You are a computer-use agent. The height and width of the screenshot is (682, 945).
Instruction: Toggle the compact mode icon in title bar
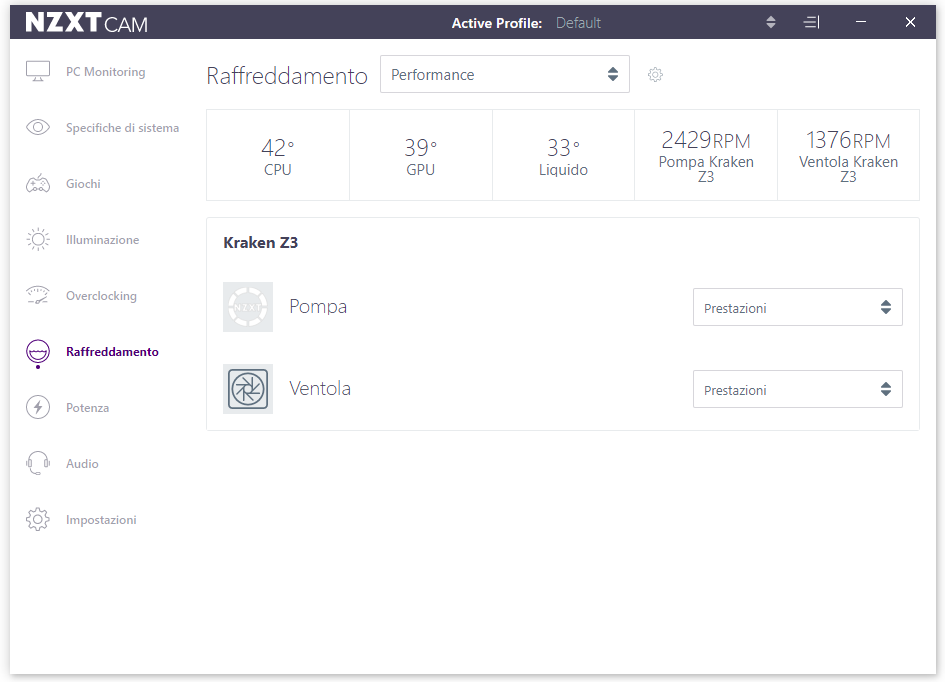[x=812, y=22]
